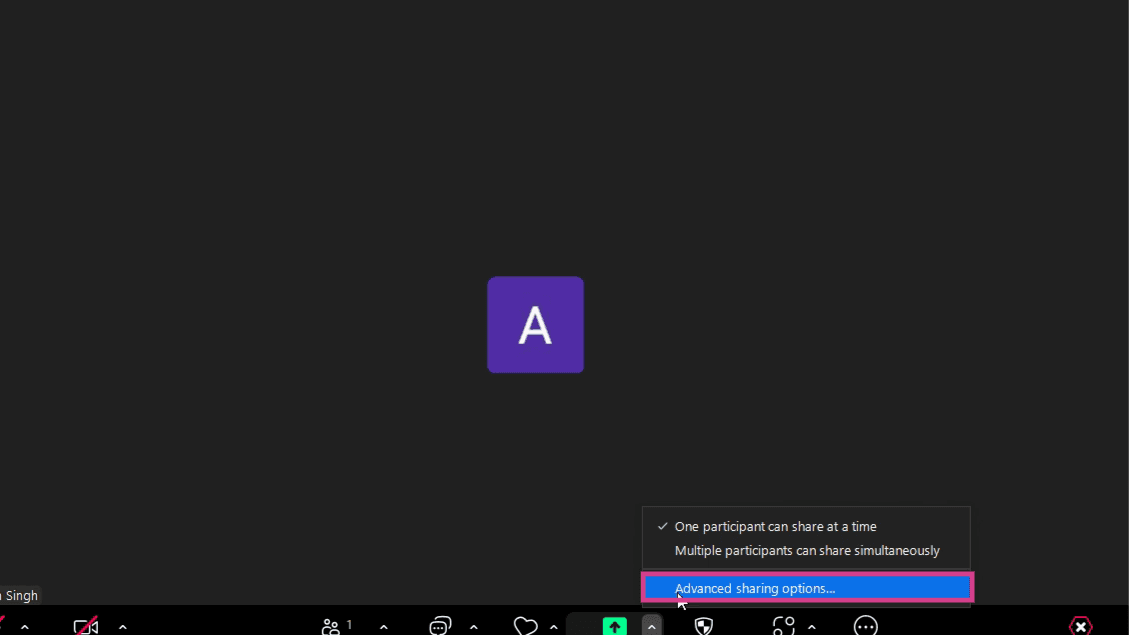
Task: Click the green Share Screen arrow icon
Action: (x=614, y=626)
